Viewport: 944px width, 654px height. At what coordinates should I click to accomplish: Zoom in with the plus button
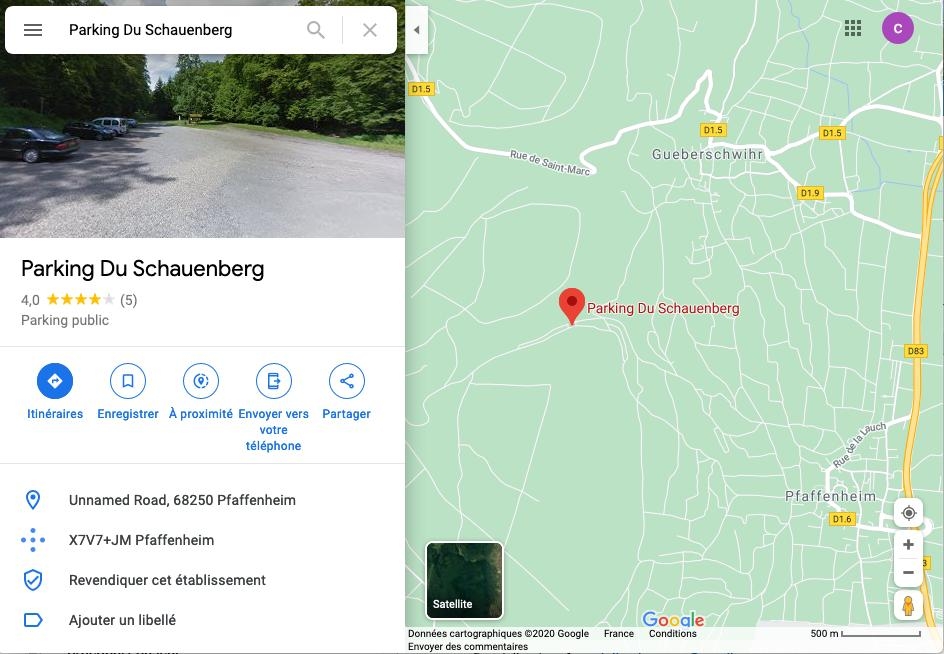tap(908, 544)
